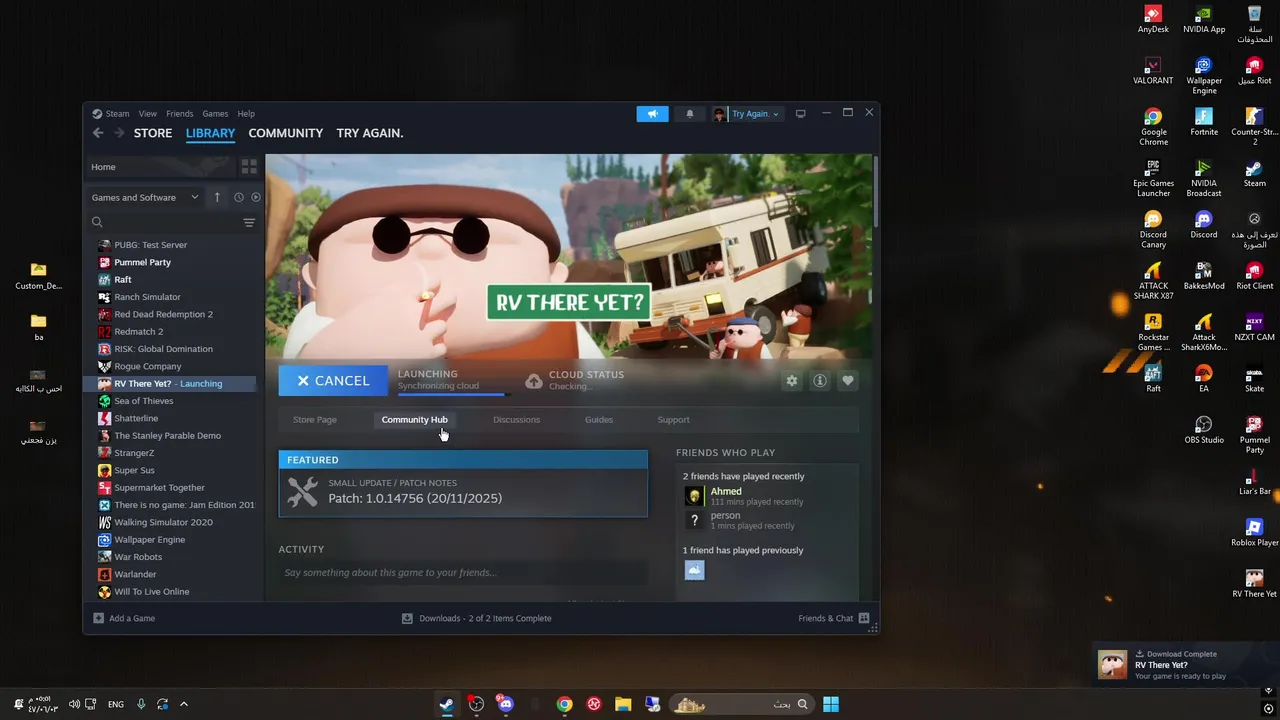Open OBS Studio desktop shortcut
This screenshot has height=720, width=1280.
1204,429
